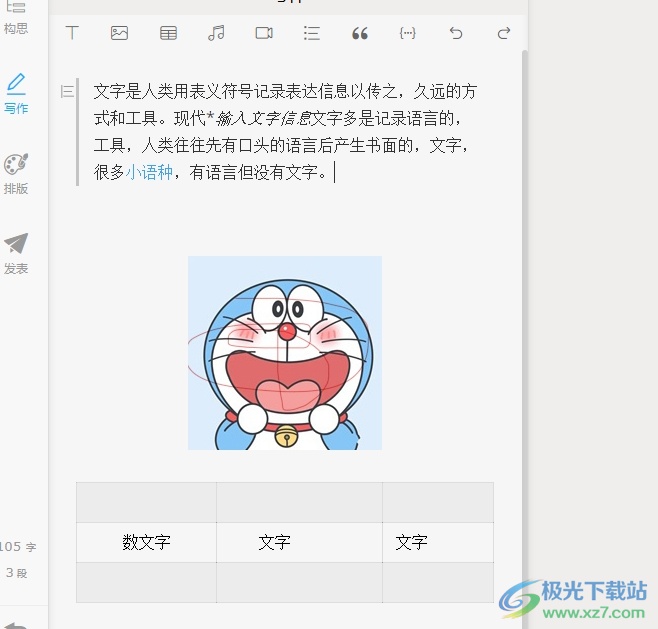
Task: Insert a video using the camera icon
Action: click(x=264, y=33)
